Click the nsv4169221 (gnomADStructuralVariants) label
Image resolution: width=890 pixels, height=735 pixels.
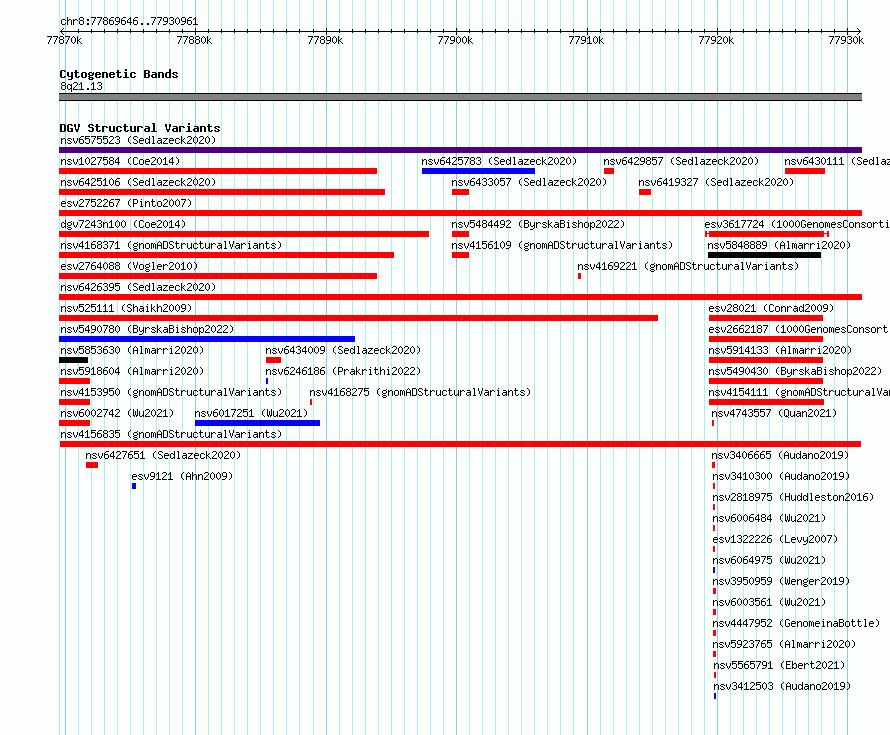pos(688,266)
